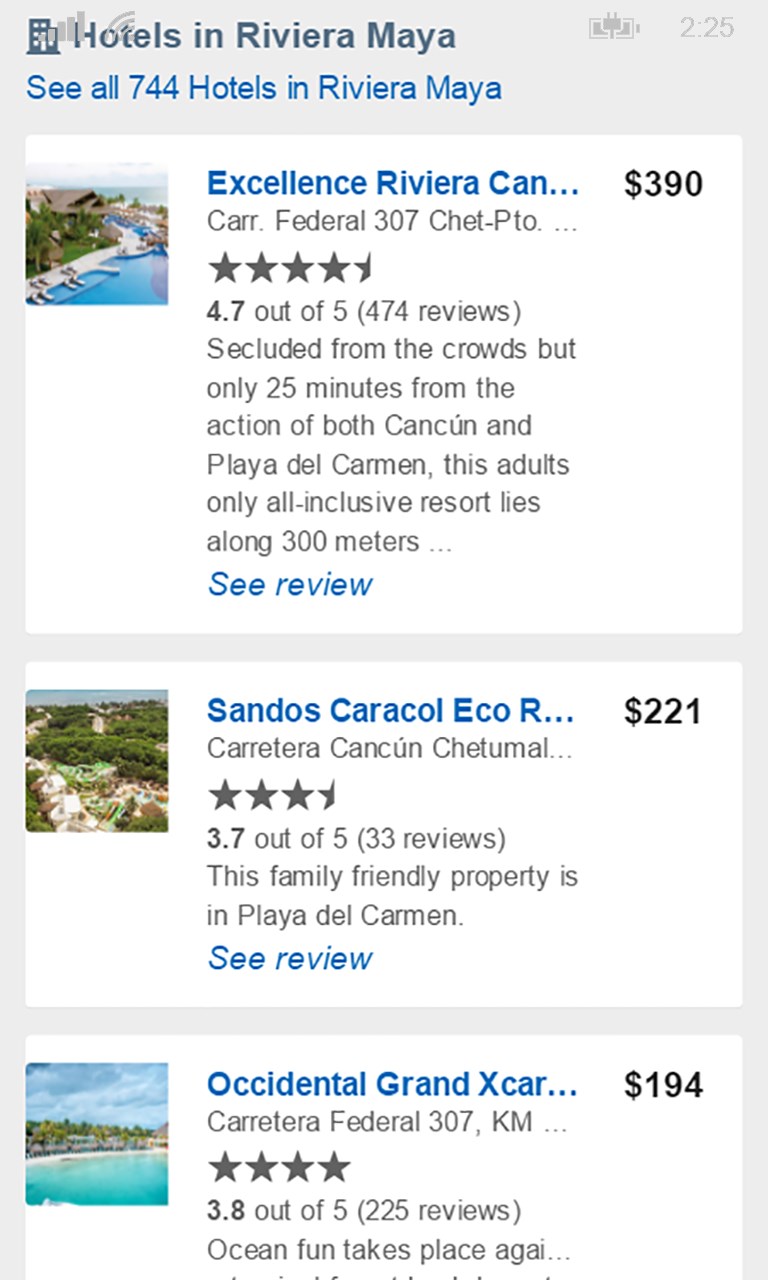Click the hotel building icon in header
Screen dimensions: 768x1280
(42, 37)
